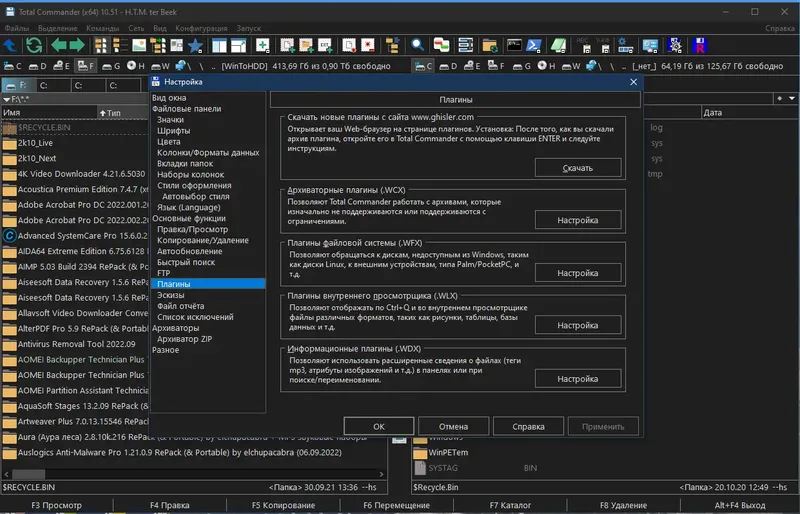Select drive H disc in right drive bar
The width and height of the screenshot is (800, 514).
546,66
